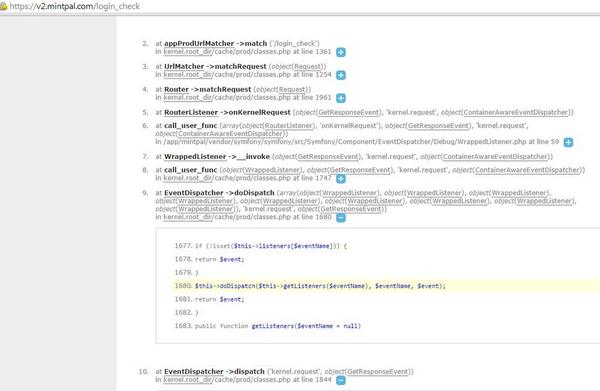Click Router class name in step 4
This screenshot has height=391, width=600.
tap(176, 90)
